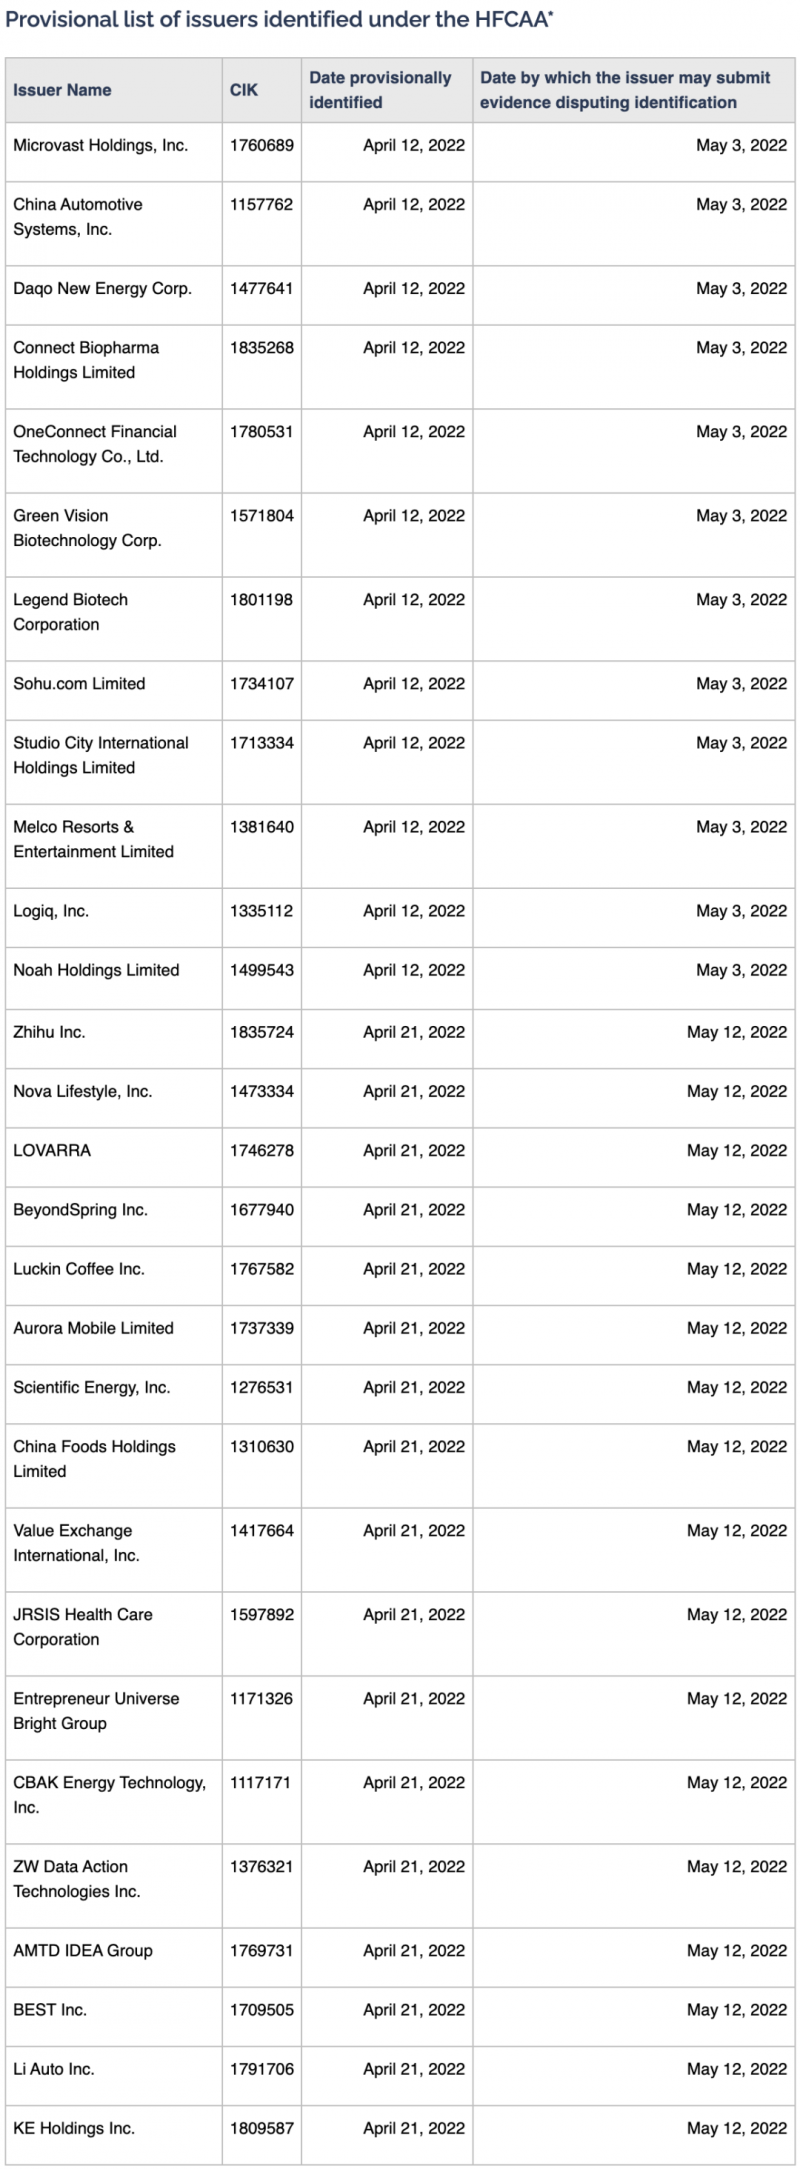Click the AMTD IDEA Group name
The width and height of the screenshot is (800, 2169).
(x=83, y=1950)
